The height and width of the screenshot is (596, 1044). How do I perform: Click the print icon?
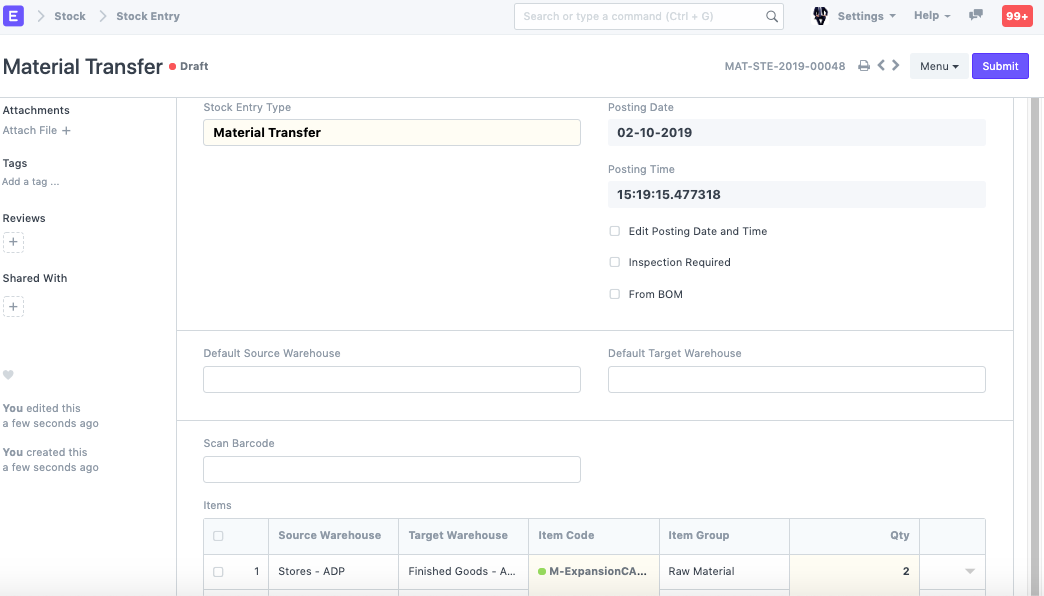pyautogui.click(x=864, y=66)
